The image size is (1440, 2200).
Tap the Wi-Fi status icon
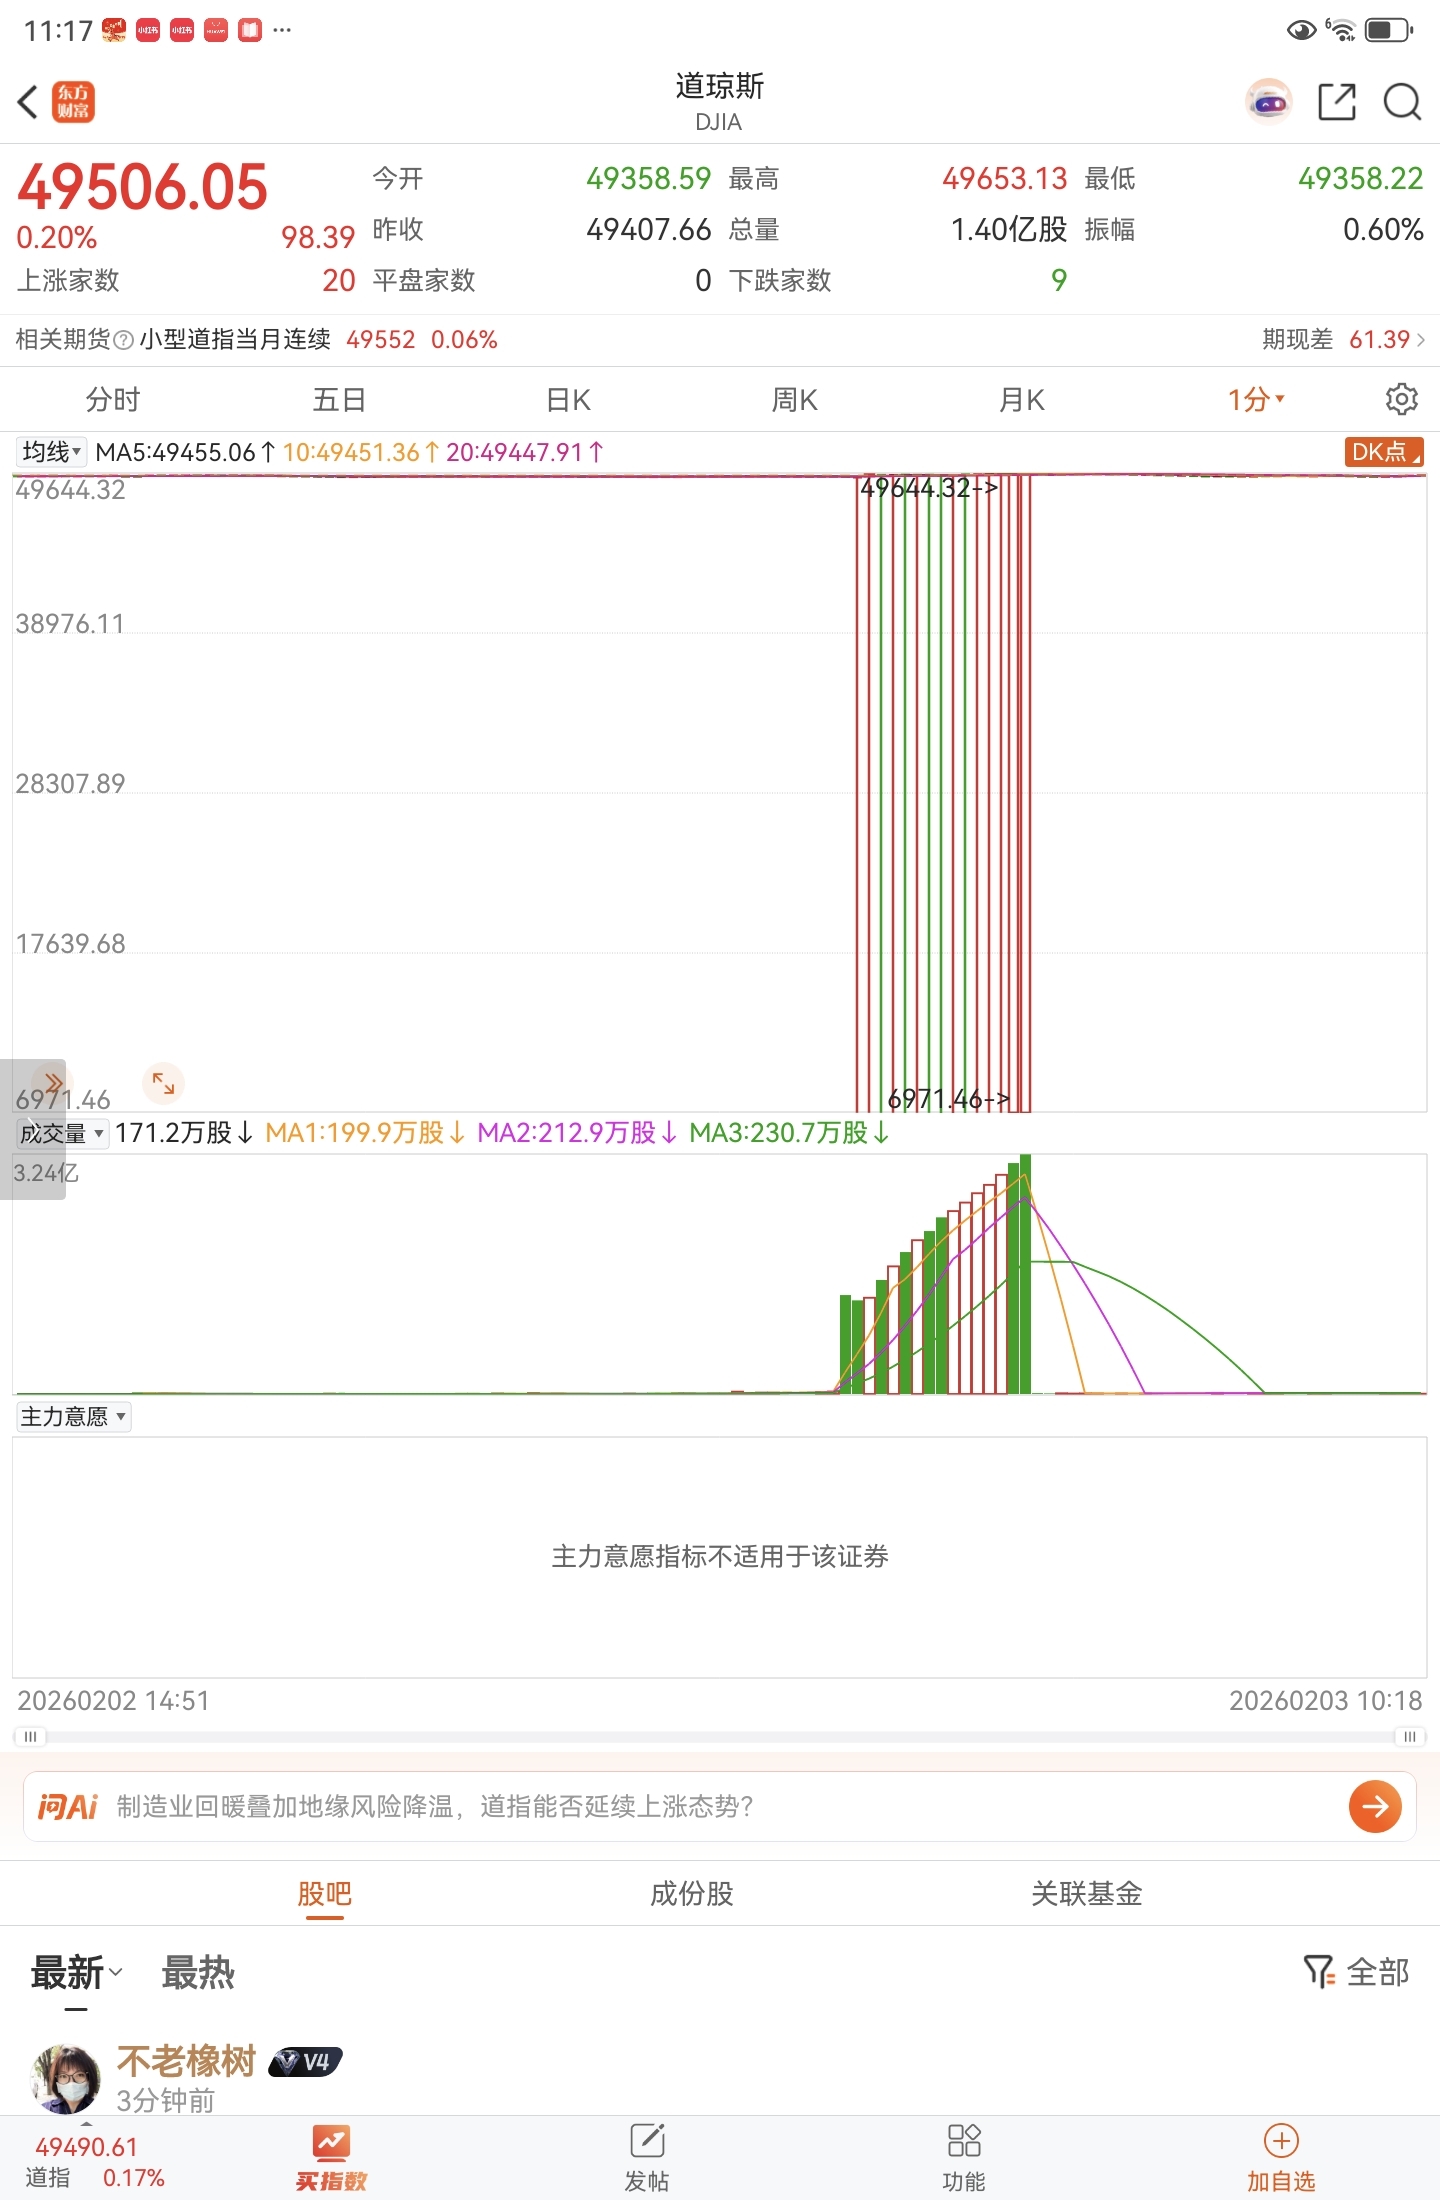tap(1340, 30)
